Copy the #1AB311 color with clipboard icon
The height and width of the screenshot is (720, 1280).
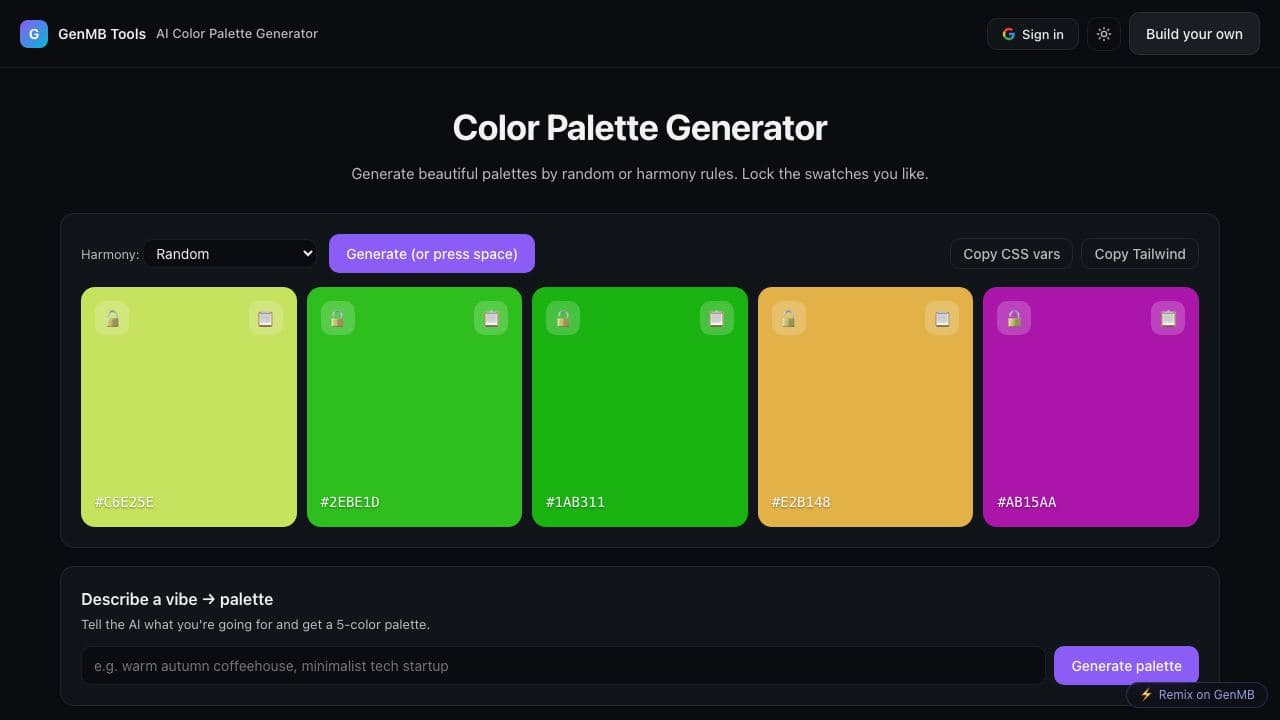coord(717,318)
